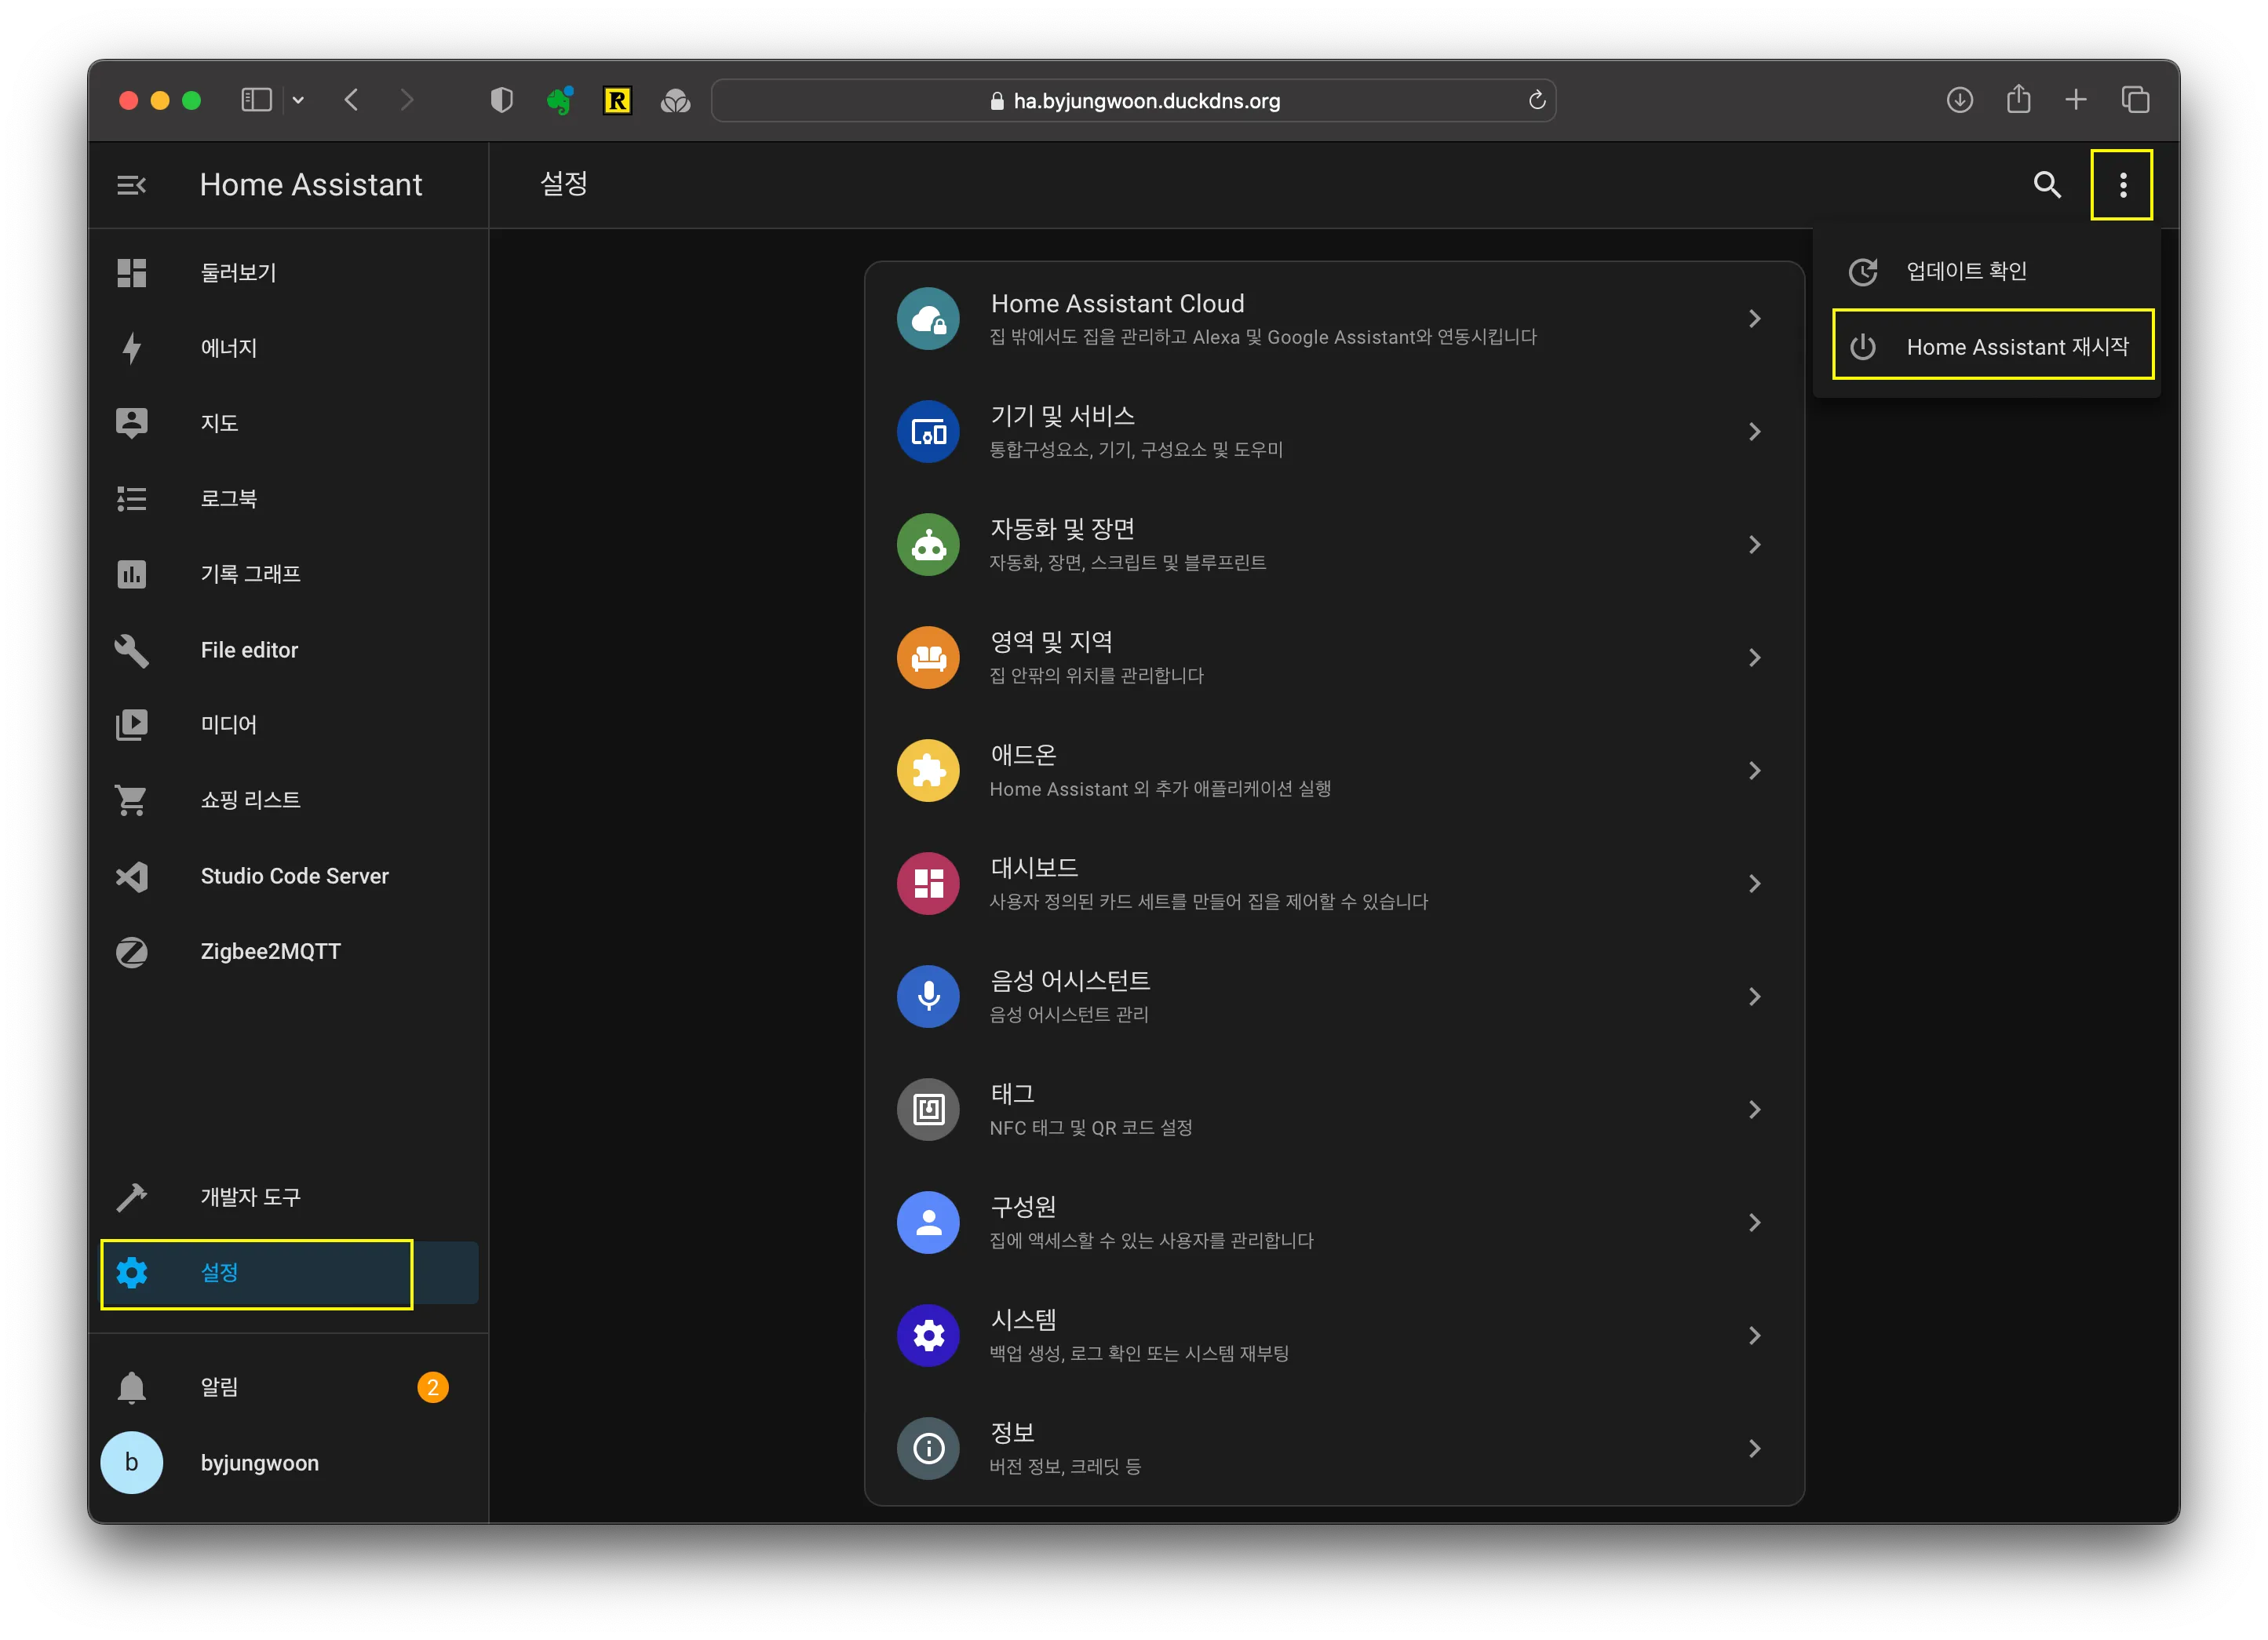Select the 에너지 sidebar label
The width and height of the screenshot is (2268, 1640).
click(229, 348)
